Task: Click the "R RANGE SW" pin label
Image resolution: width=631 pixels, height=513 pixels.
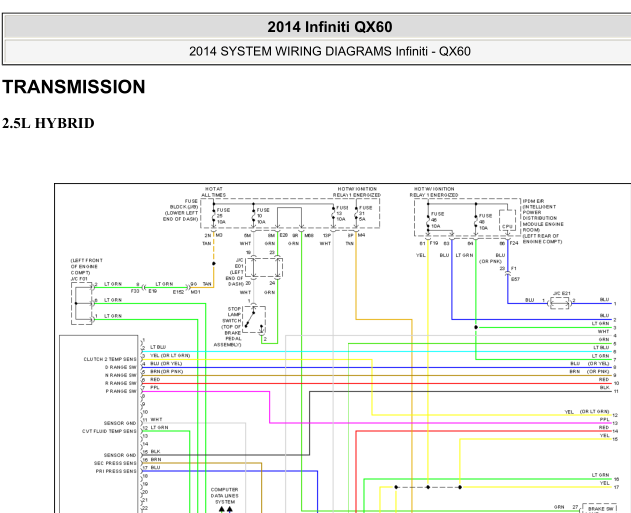Action: coord(120,383)
